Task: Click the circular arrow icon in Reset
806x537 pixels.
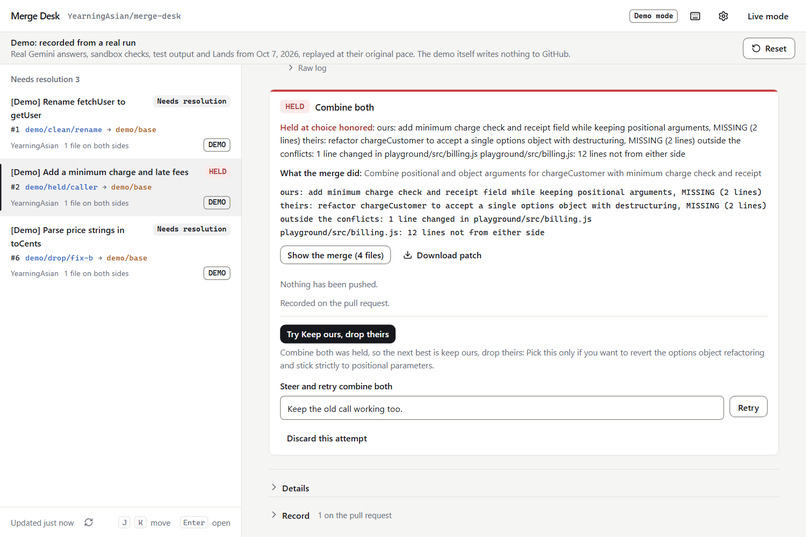Action: (756, 48)
